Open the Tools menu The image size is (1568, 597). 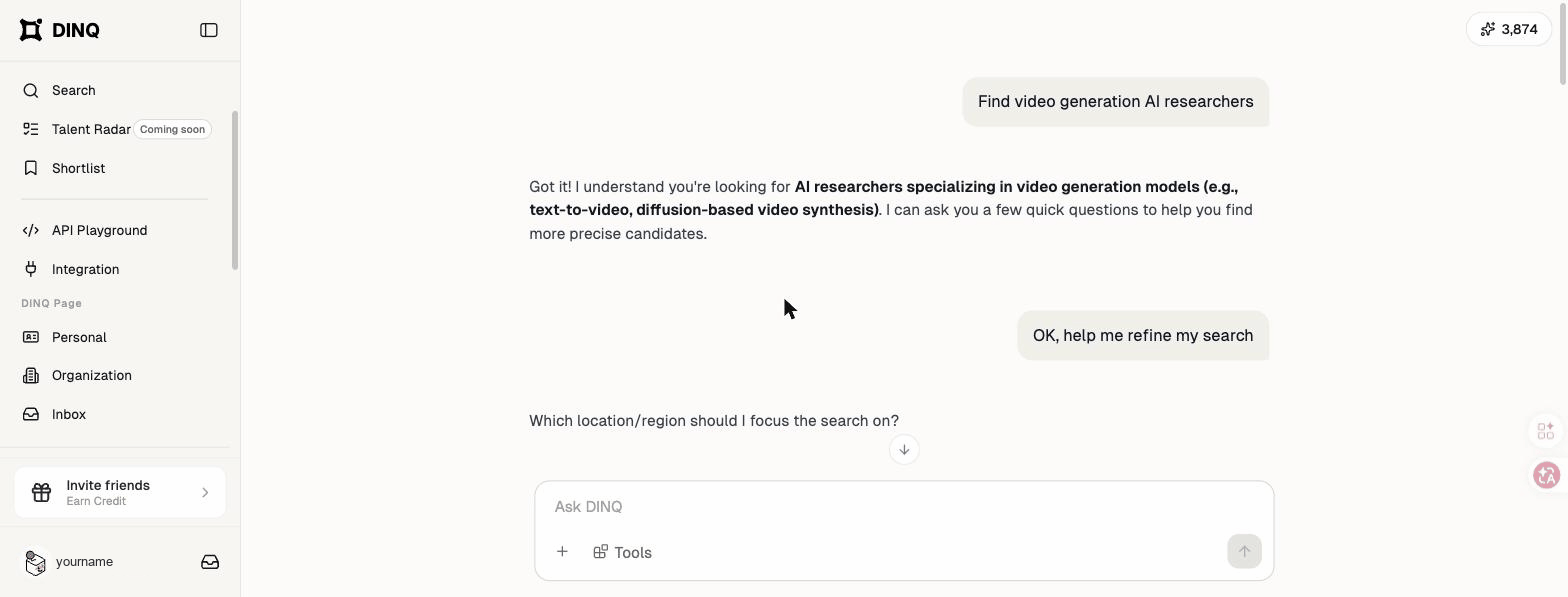623,552
